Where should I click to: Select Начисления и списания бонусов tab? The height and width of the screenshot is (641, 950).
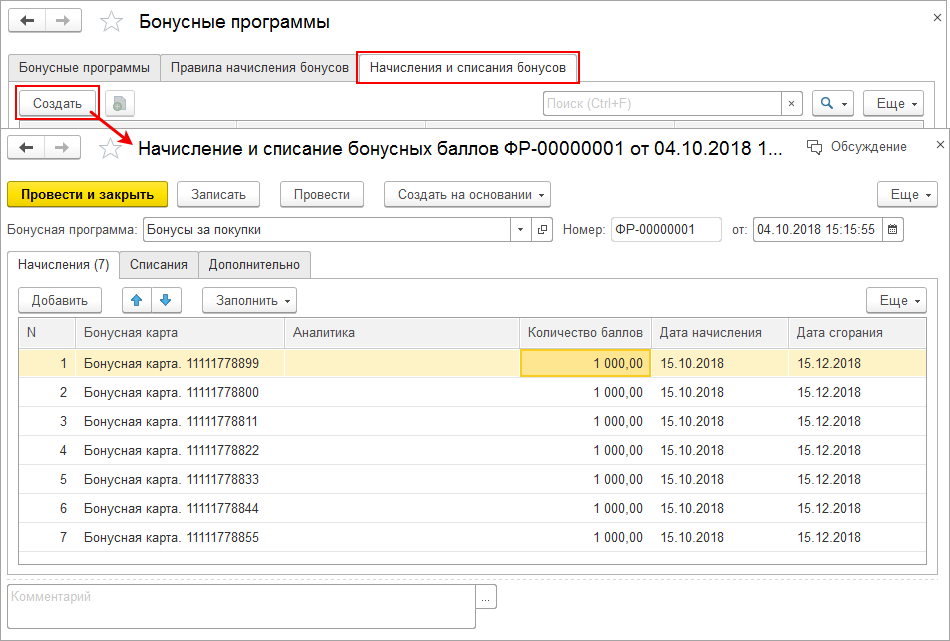[468, 67]
